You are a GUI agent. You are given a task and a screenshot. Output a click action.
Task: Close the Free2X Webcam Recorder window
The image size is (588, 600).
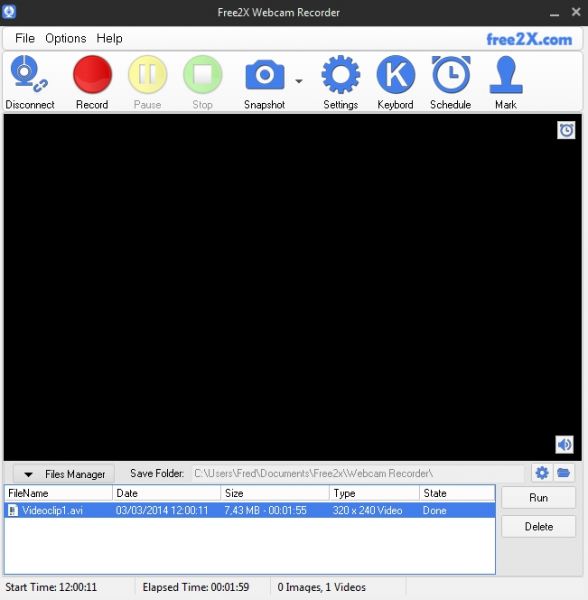coord(576,12)
